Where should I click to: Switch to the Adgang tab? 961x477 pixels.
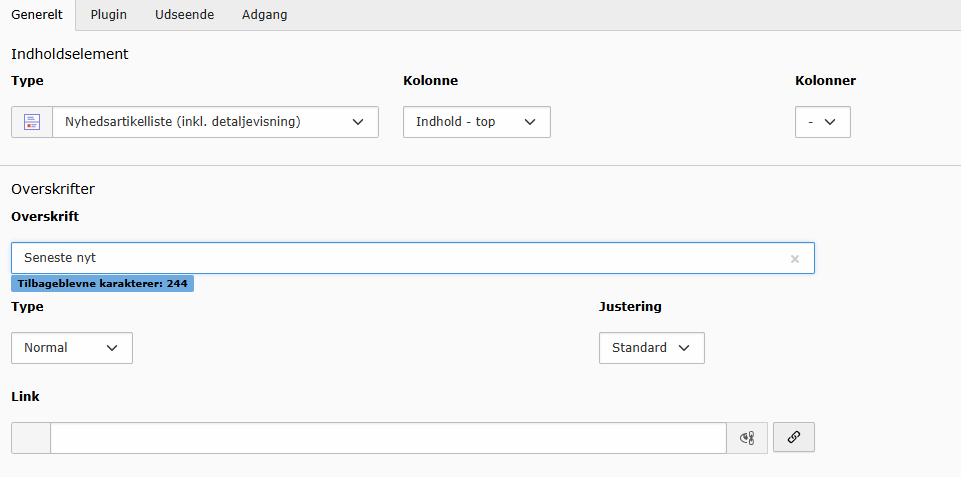(x=264, y=15)
